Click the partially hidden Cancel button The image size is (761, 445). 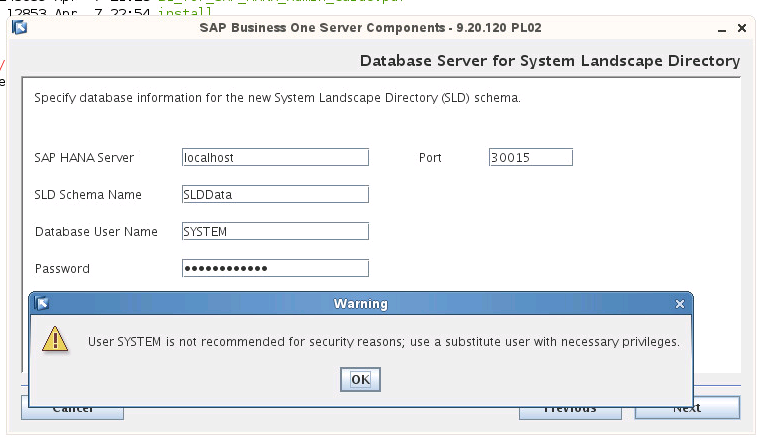click(x=72, y=413)
